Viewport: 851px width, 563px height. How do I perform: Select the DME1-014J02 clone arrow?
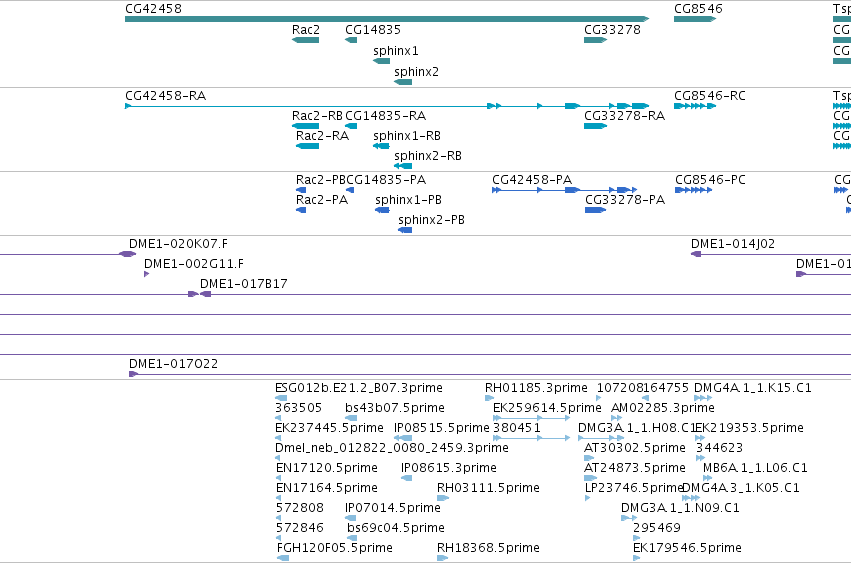[696, 254]
